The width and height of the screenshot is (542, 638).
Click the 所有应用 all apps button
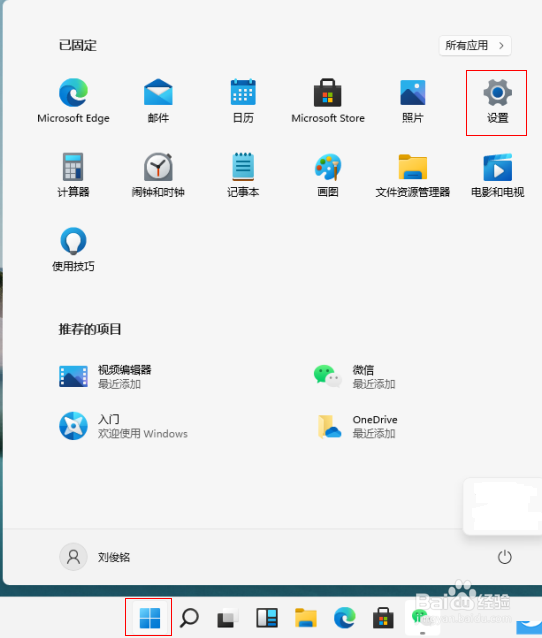[475, 45]
